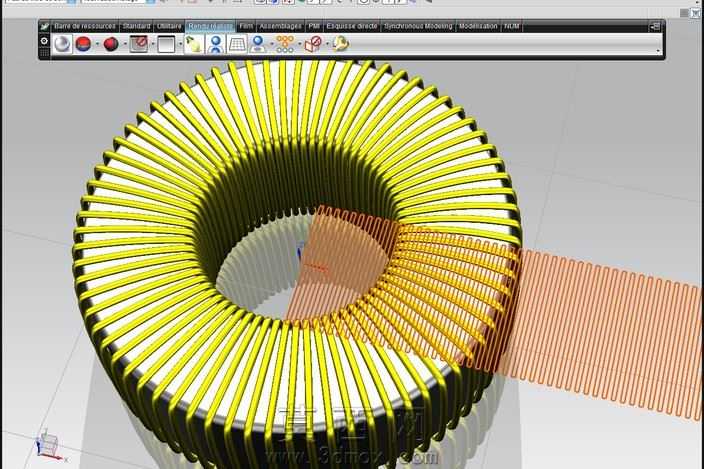Open the Modélisation tab
704x469 pixels.
[x=478, y=26]
